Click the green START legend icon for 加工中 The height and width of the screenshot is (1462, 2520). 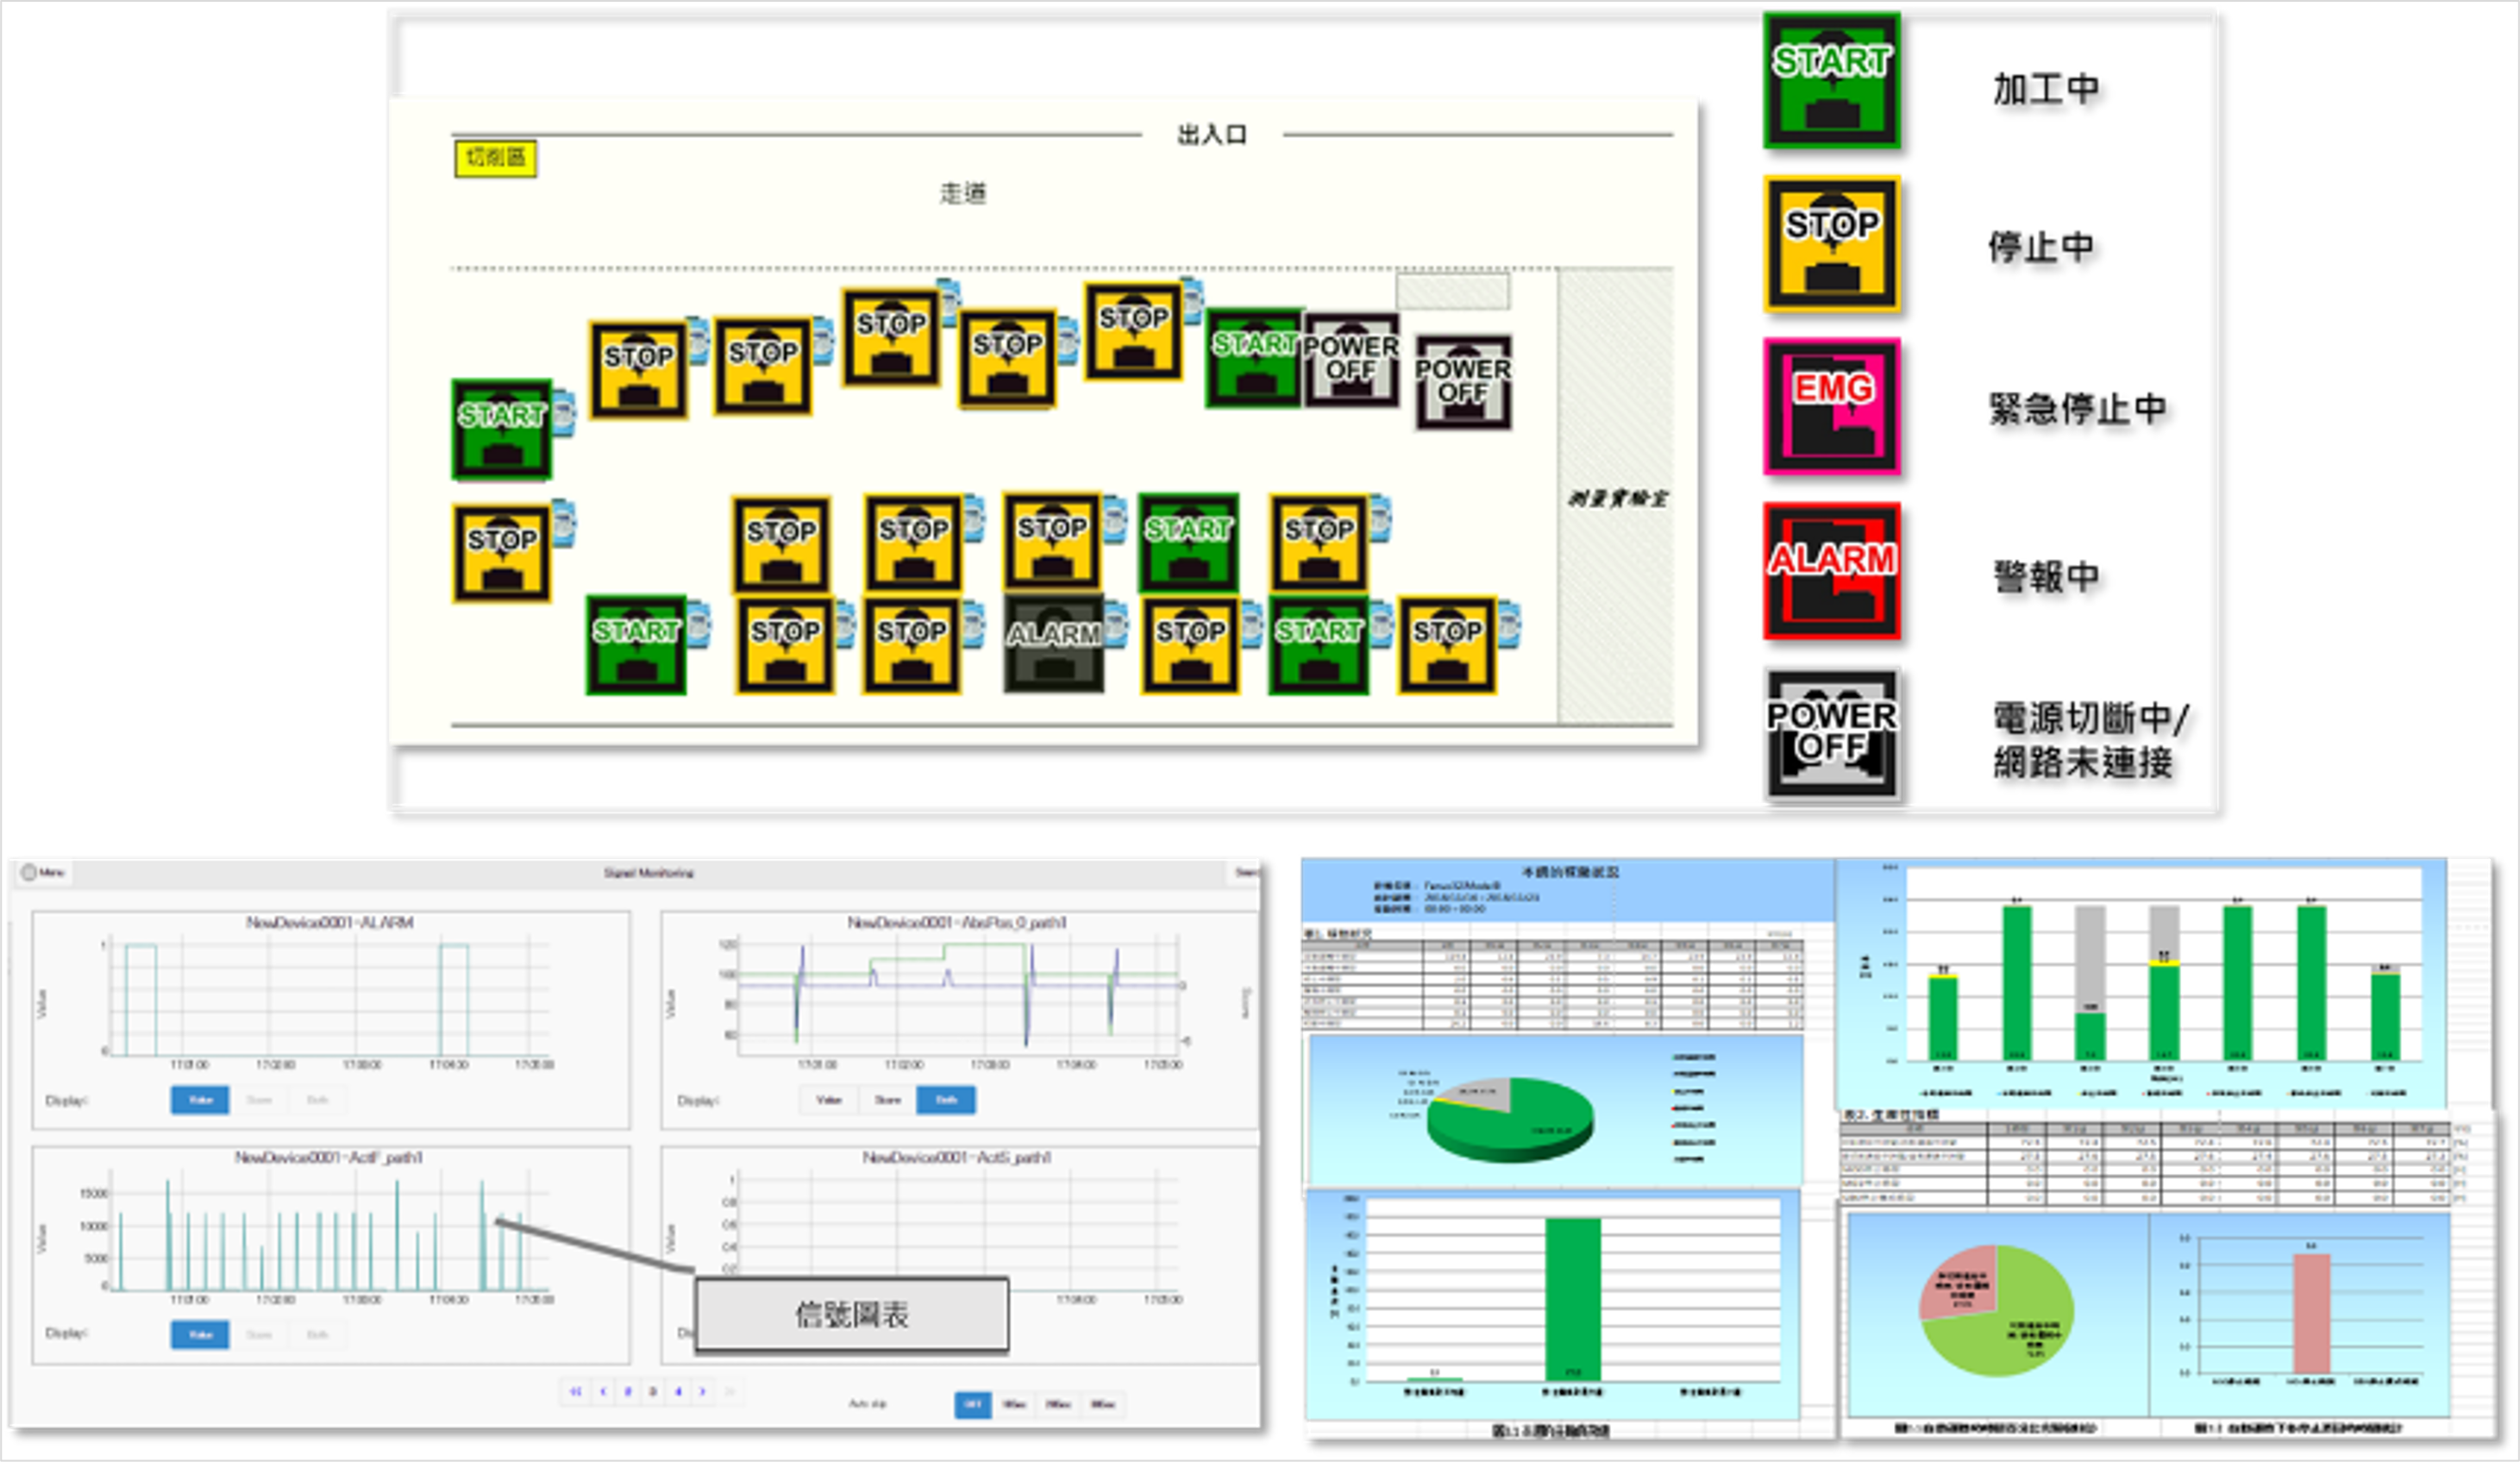(x=1832, y=80)
